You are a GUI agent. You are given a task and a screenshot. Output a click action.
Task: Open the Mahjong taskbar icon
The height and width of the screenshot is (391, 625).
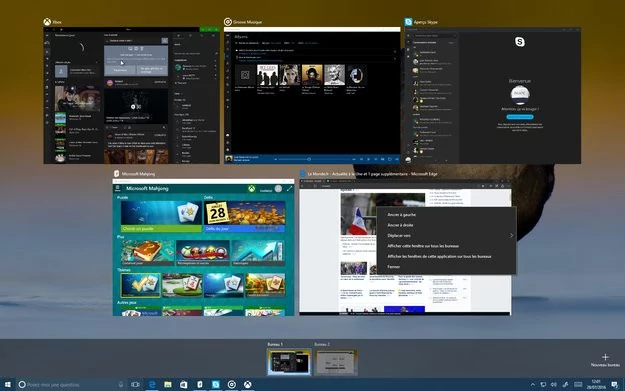tap(200, 385)
